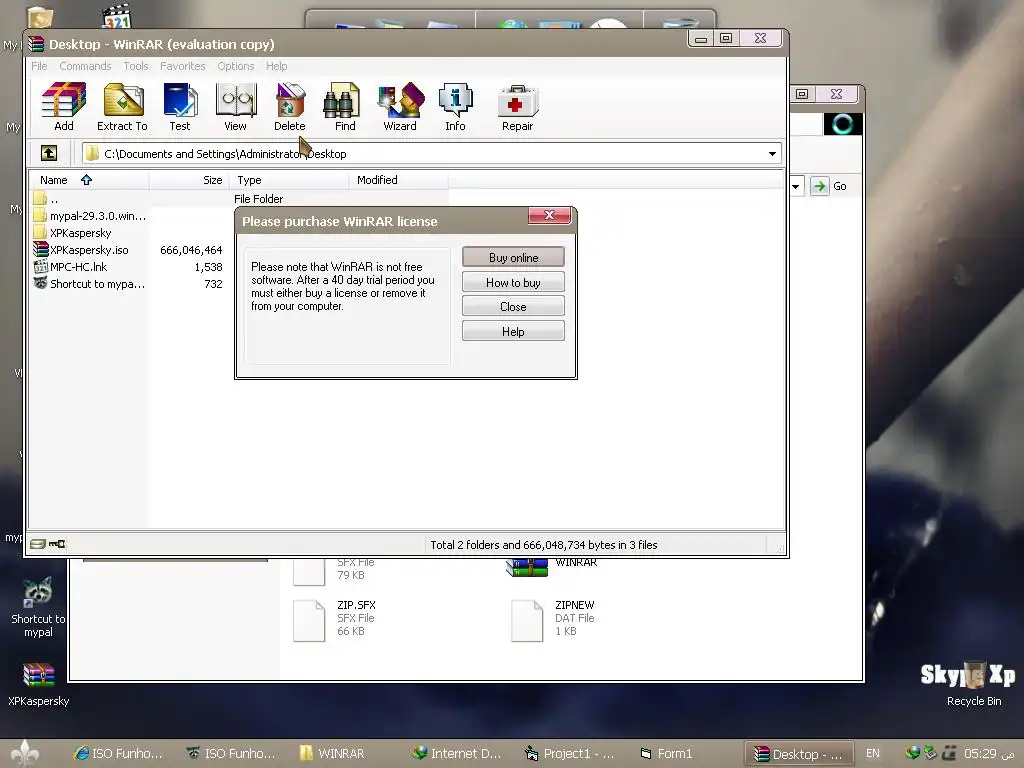
Task: Click the key icon in WinRAR status bar
Action: click(x=57, y=544)
